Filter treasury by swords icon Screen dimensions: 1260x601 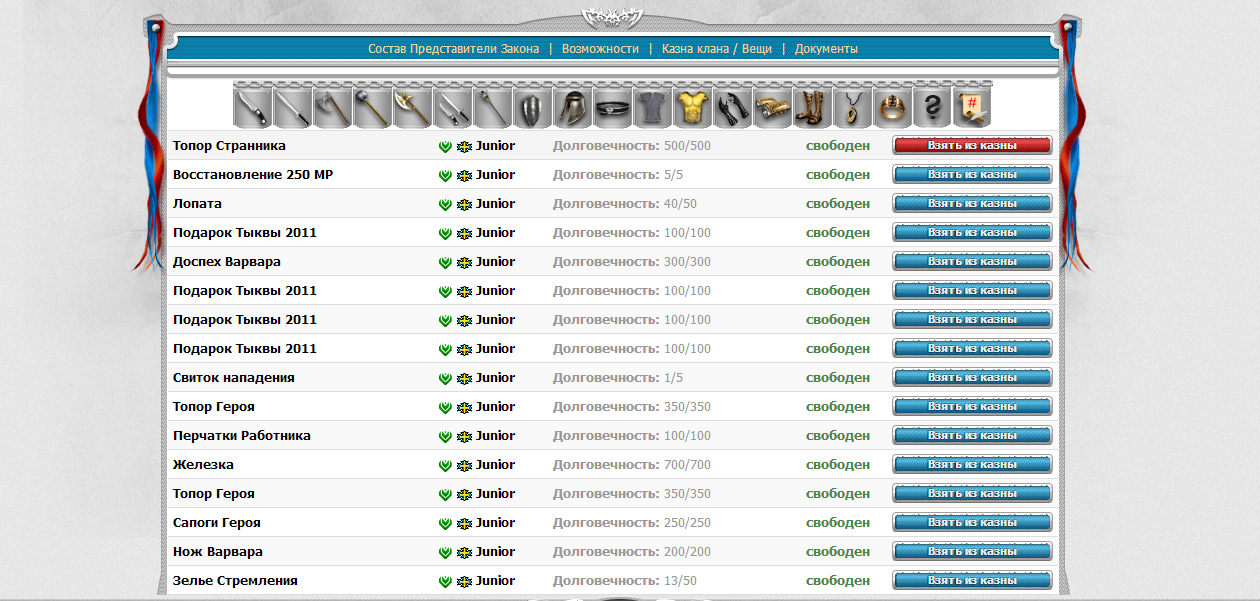(x=293, y=106)
